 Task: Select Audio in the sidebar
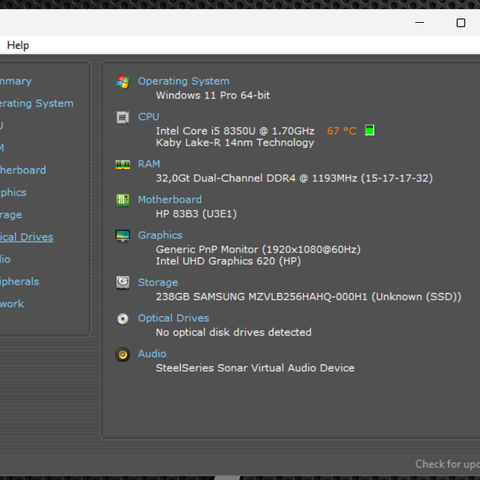point(5,259)
